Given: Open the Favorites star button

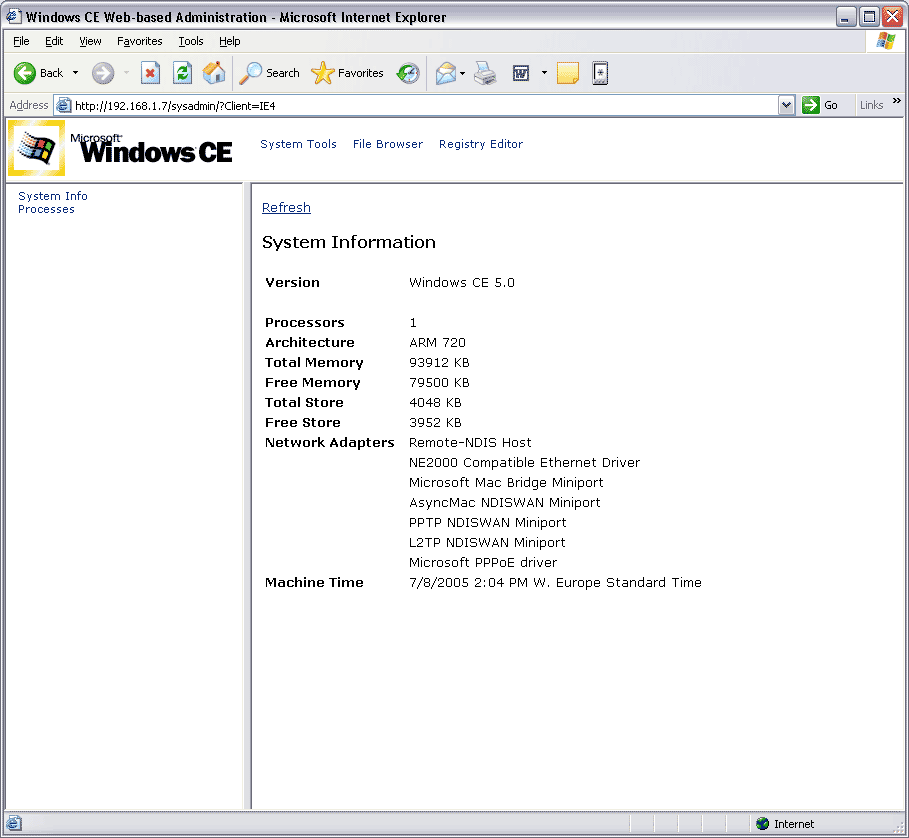Looking at the screenshot, I should 347,73.
